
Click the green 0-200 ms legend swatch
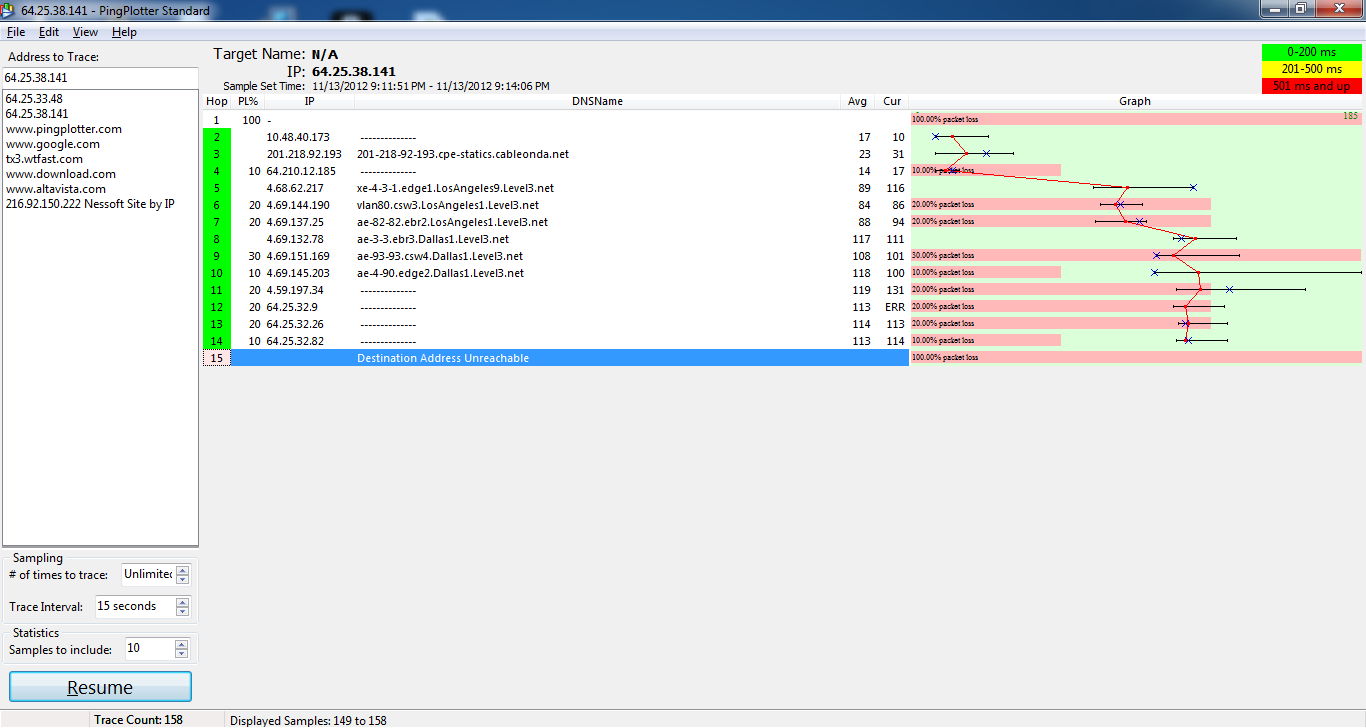coord(1311,52)
